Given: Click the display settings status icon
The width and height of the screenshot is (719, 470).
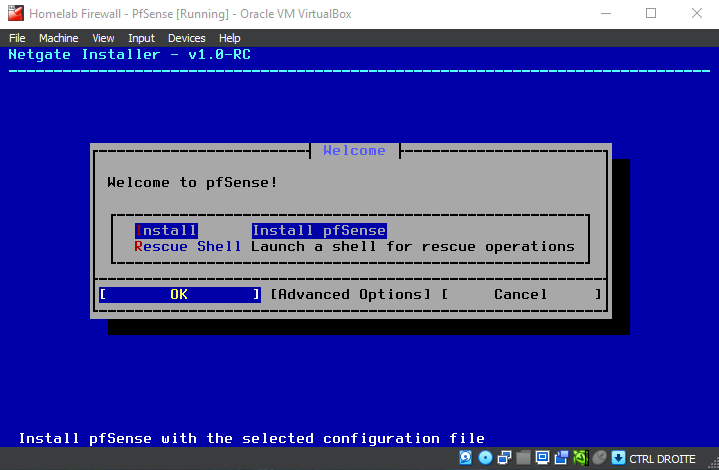Looking at the screenshot, I should 542,458.
